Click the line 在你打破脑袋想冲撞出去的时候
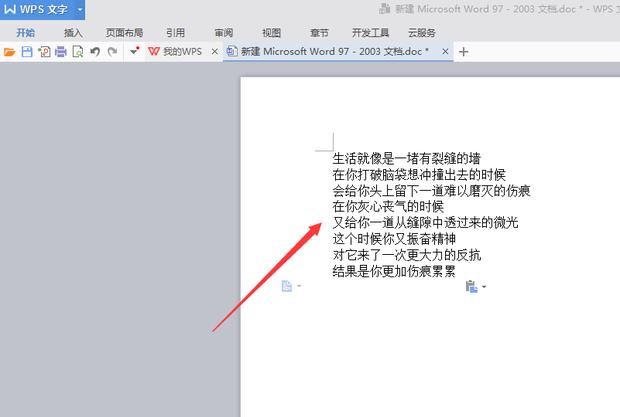This screenshot has height=417, width=620. tap(419, 175)
